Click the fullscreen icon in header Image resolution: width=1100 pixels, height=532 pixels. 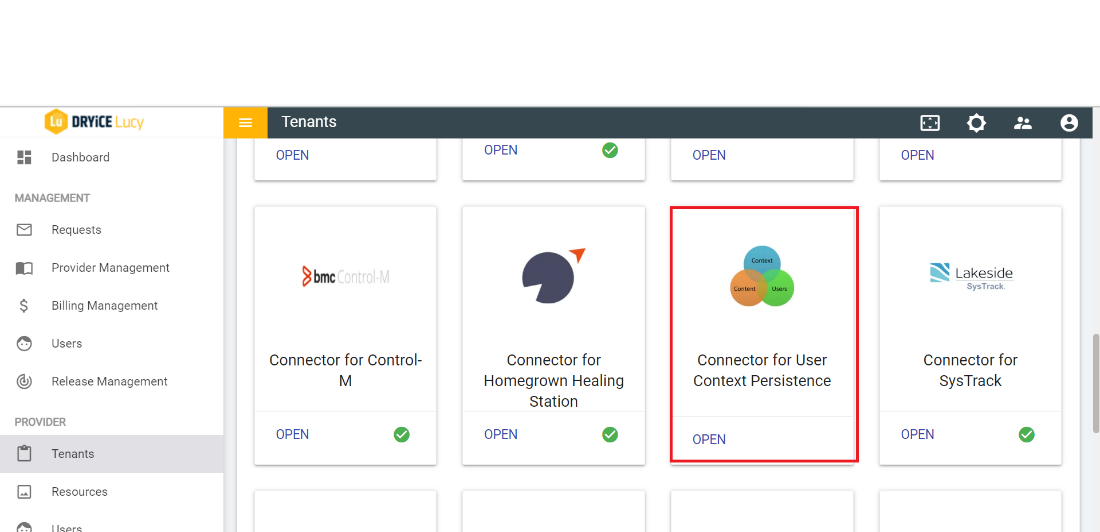pos(930,123)
